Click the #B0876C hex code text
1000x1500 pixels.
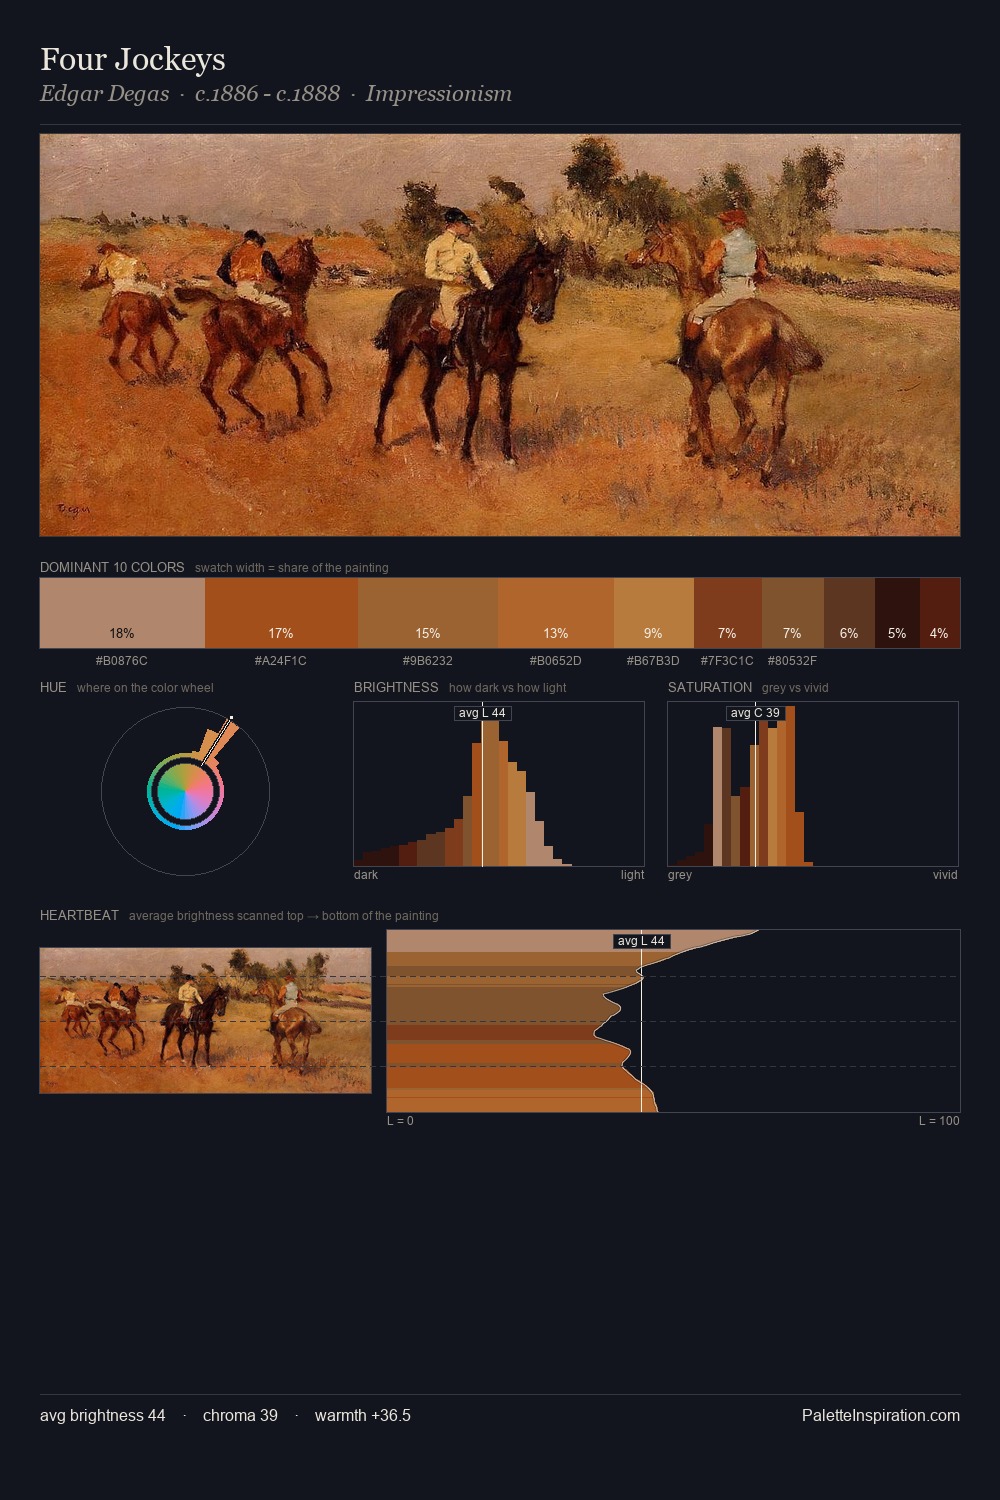tap(122, 661)
